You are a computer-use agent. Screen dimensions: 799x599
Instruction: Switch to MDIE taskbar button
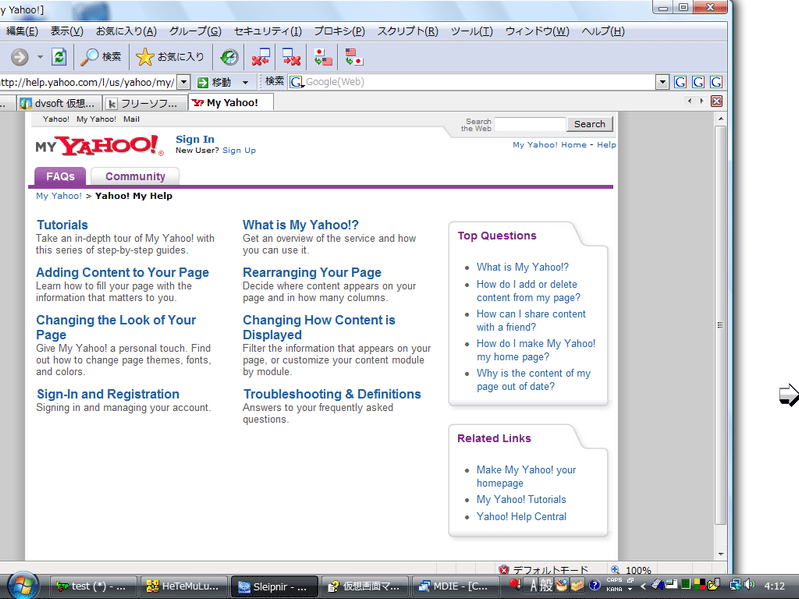point(454,586)
